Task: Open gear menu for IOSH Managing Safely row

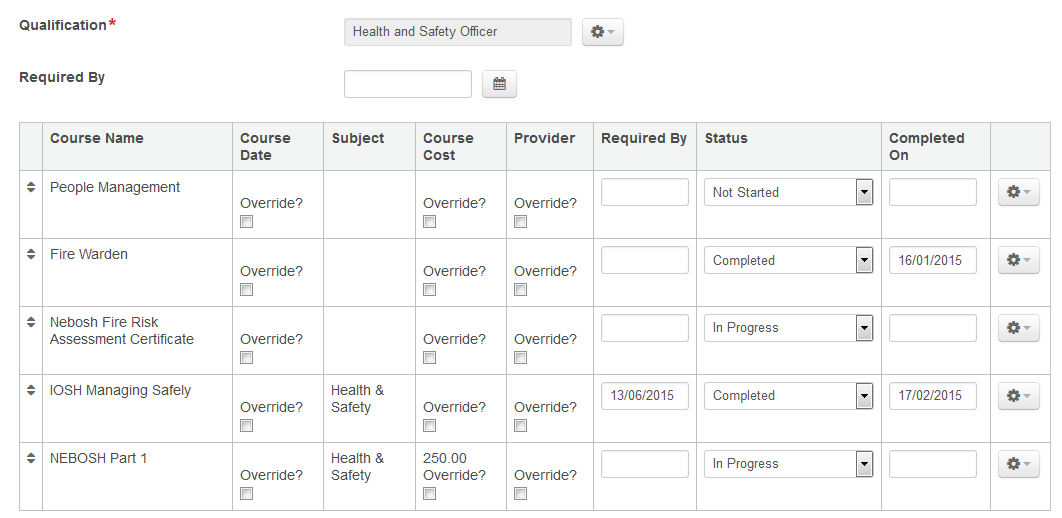Action: tap(1018, 396)
